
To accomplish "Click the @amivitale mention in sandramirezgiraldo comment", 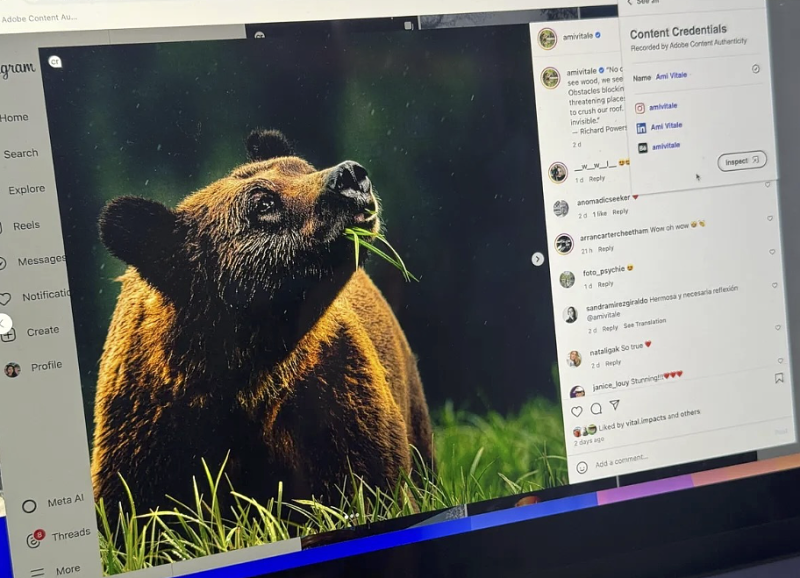I will pos(603,316).
